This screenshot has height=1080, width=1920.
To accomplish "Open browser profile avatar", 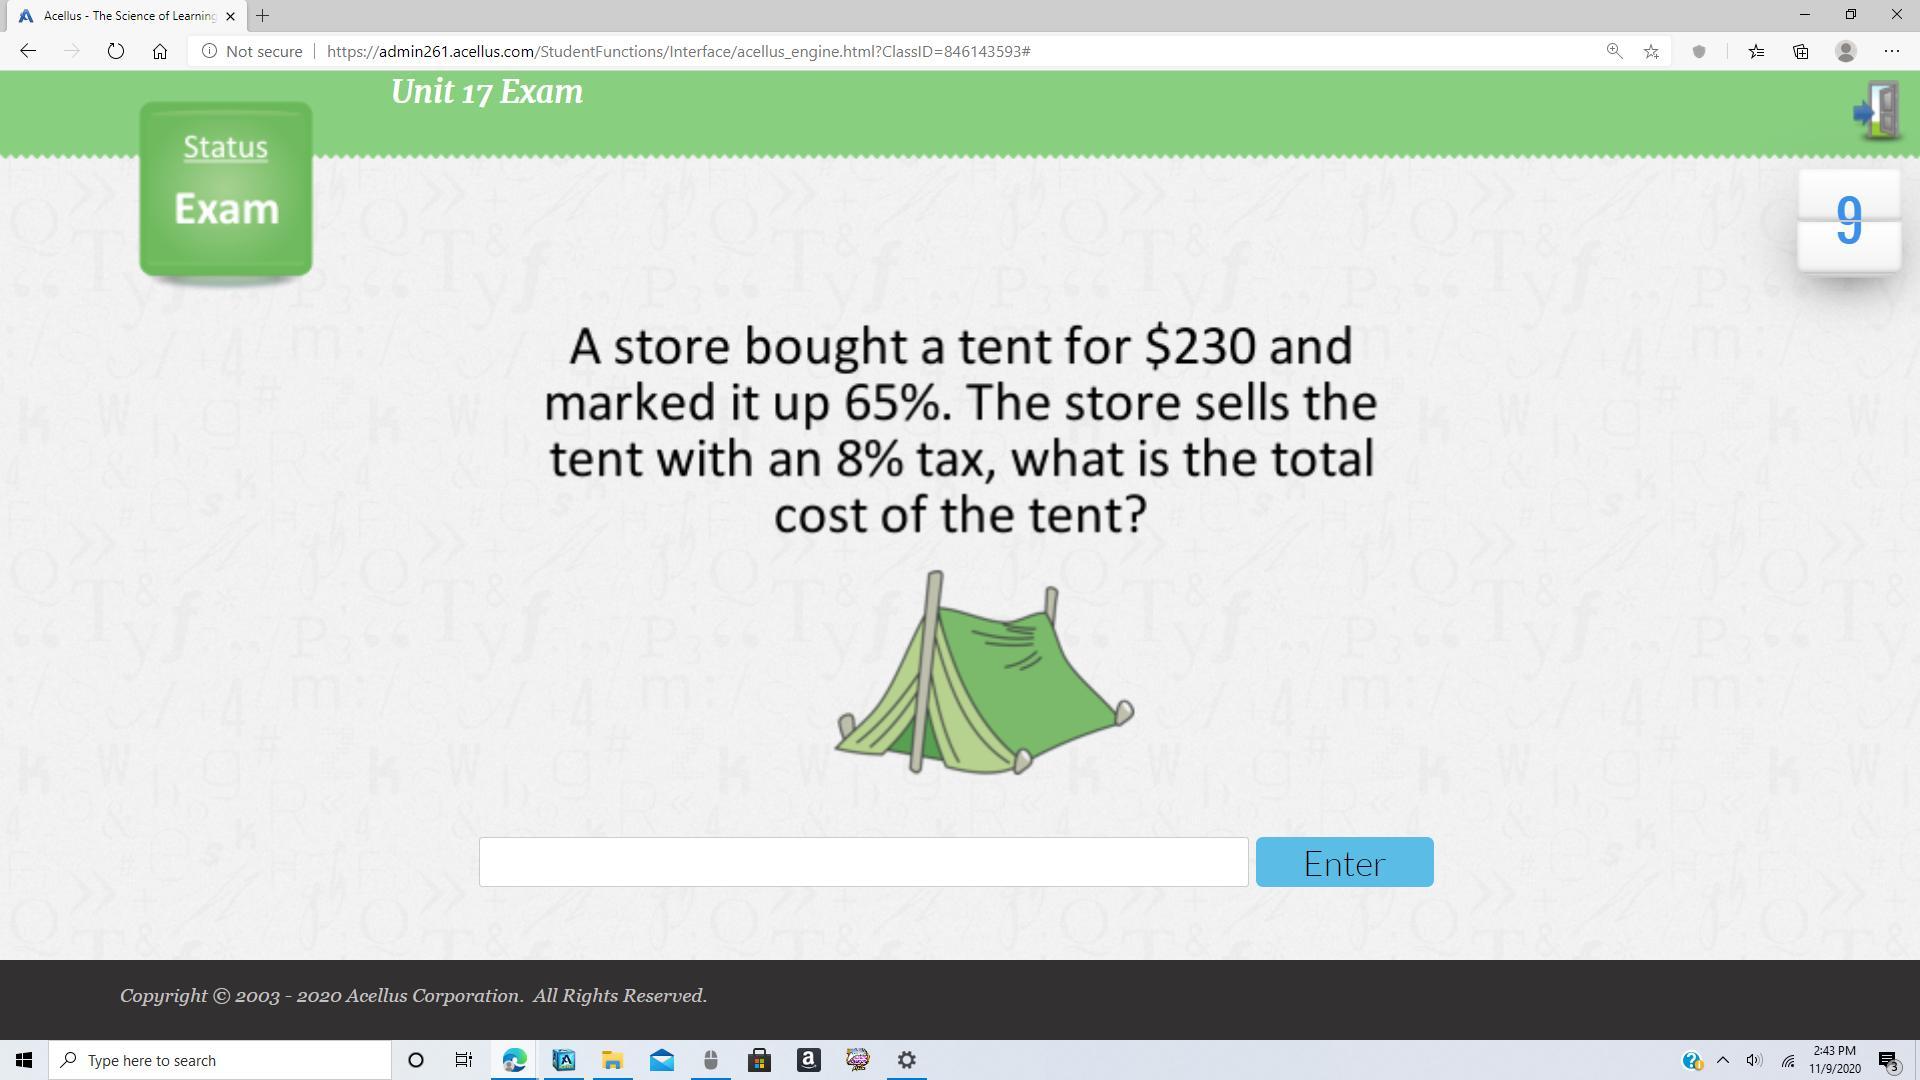I will (x=1846, y=51).
